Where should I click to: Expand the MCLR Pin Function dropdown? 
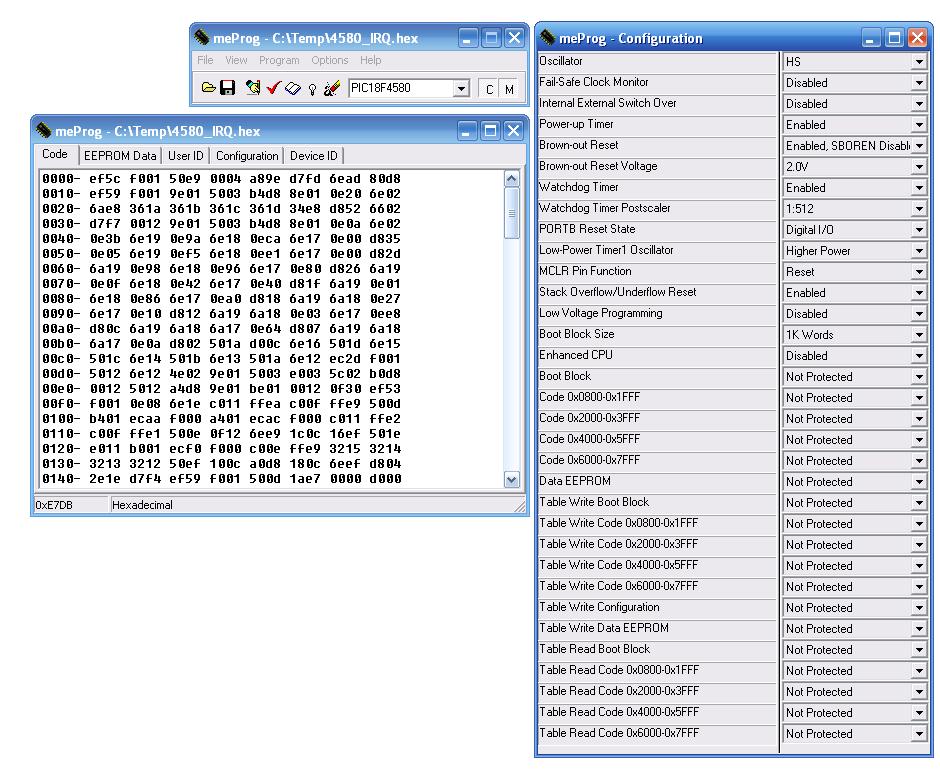(x=919, y=272)
